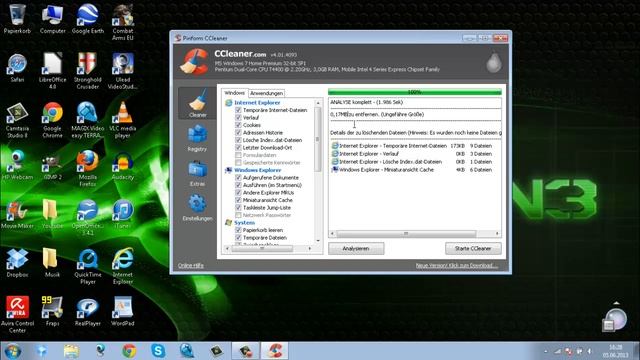Toggle Aufgerufene Dokumente checkbox
The image size is (640, 360).
(238, 178)
